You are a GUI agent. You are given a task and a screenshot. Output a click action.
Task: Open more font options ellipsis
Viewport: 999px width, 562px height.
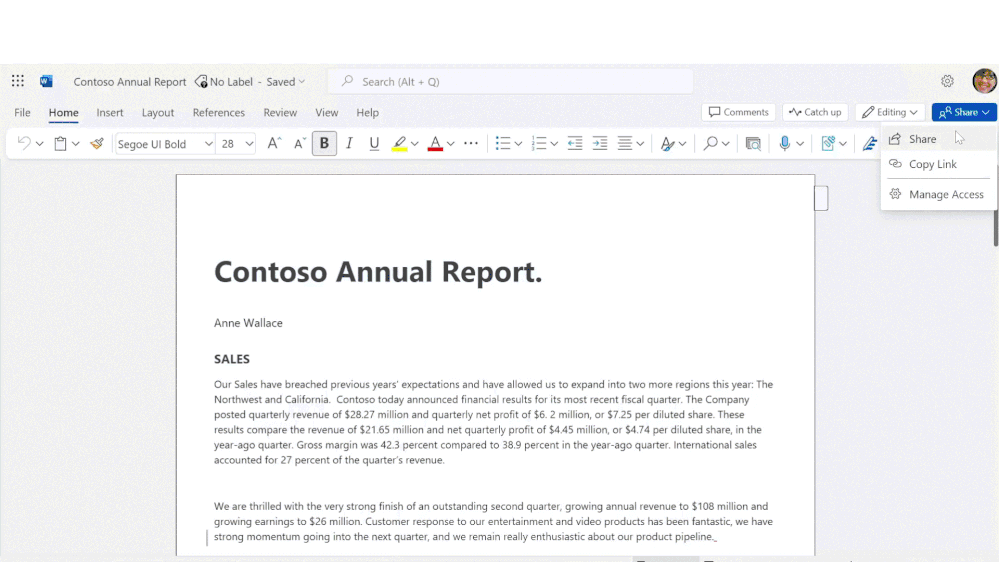click(471, 143)
